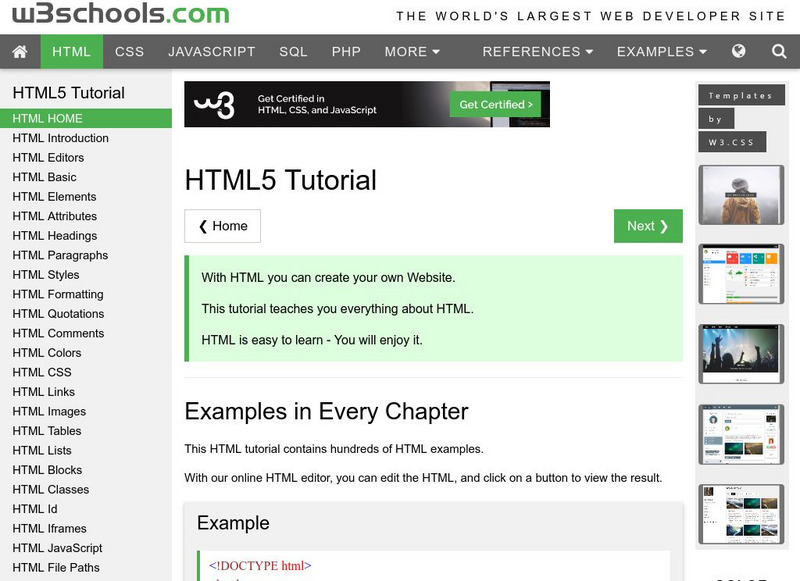Image resolution: width=800 pixels, height=581 pixels.
Task: Open HTML CSS in sidebar
Action: tap(86, 372)
